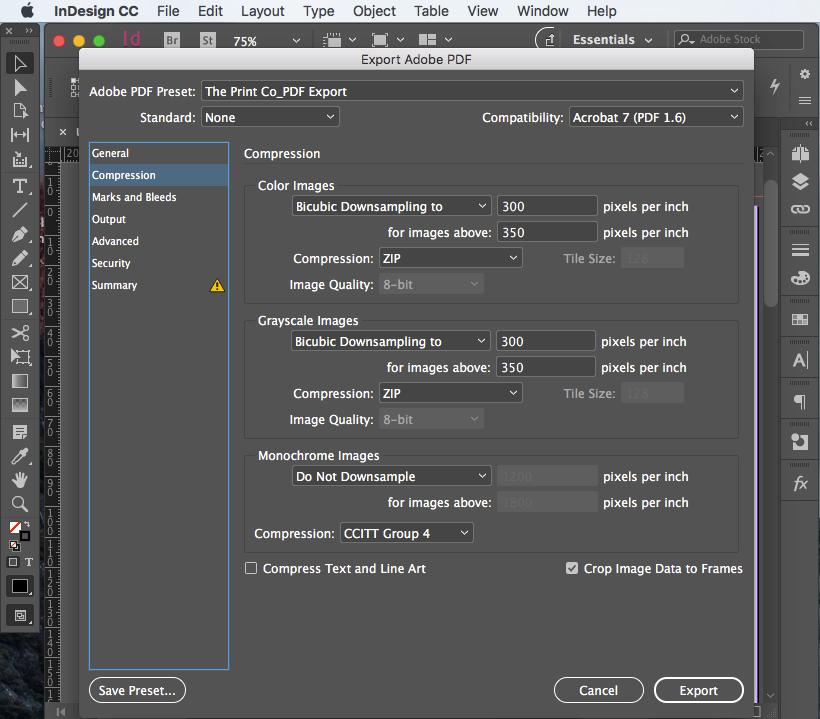This screenshot has height=719, width=820.
Task: Open CCITT Group 4 compression dropdown
Action: [x=406, y=533]
